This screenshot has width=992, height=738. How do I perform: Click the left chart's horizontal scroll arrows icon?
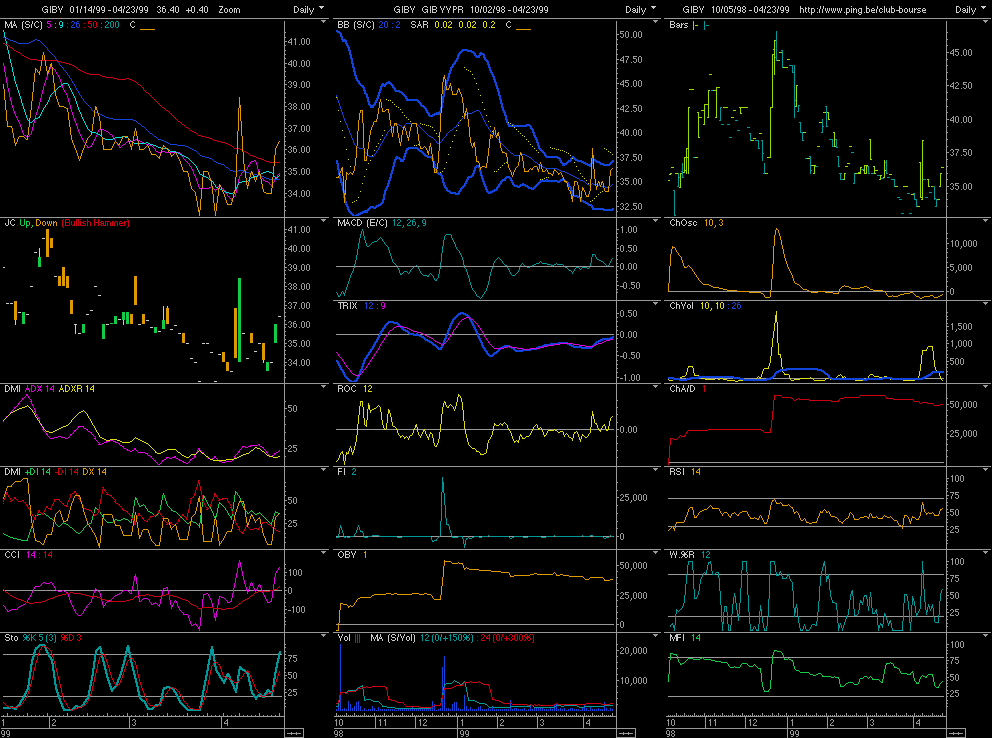coord(294,733)
